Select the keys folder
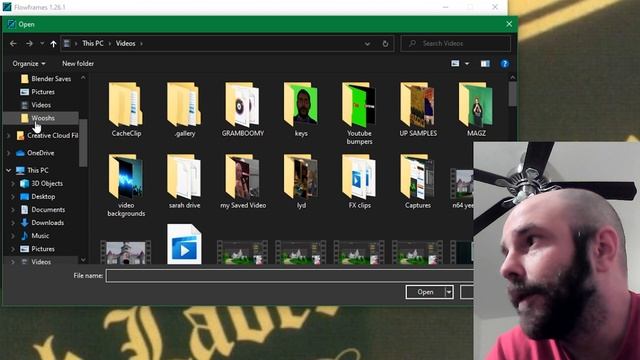This screenshot has width=640, height=360. point(301,109)
